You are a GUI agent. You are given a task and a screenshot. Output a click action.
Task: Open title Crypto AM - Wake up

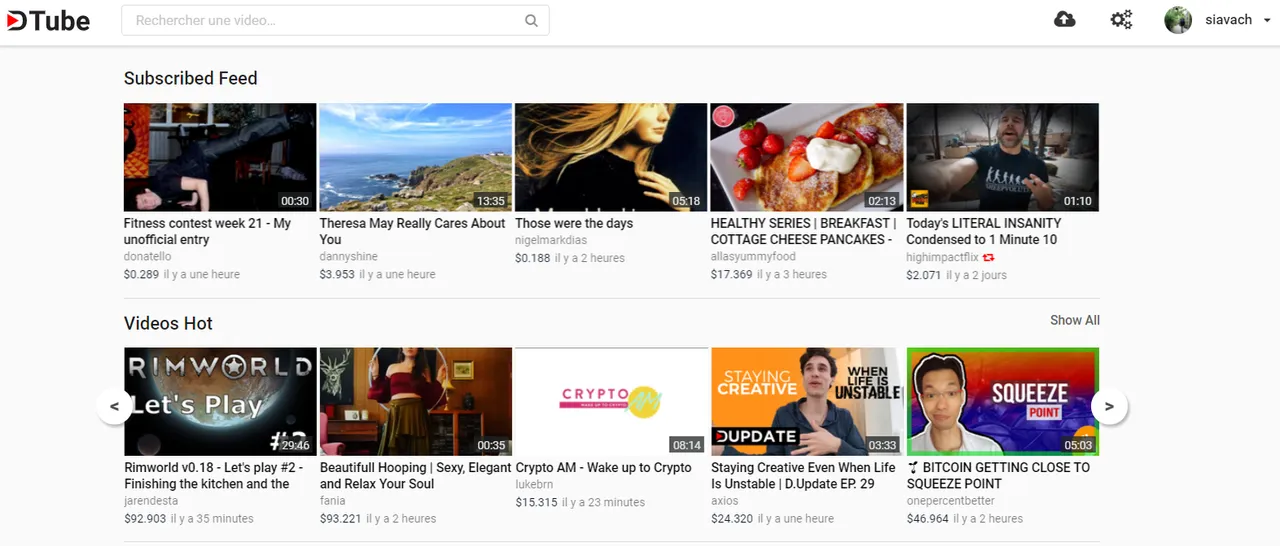[603, 467]
